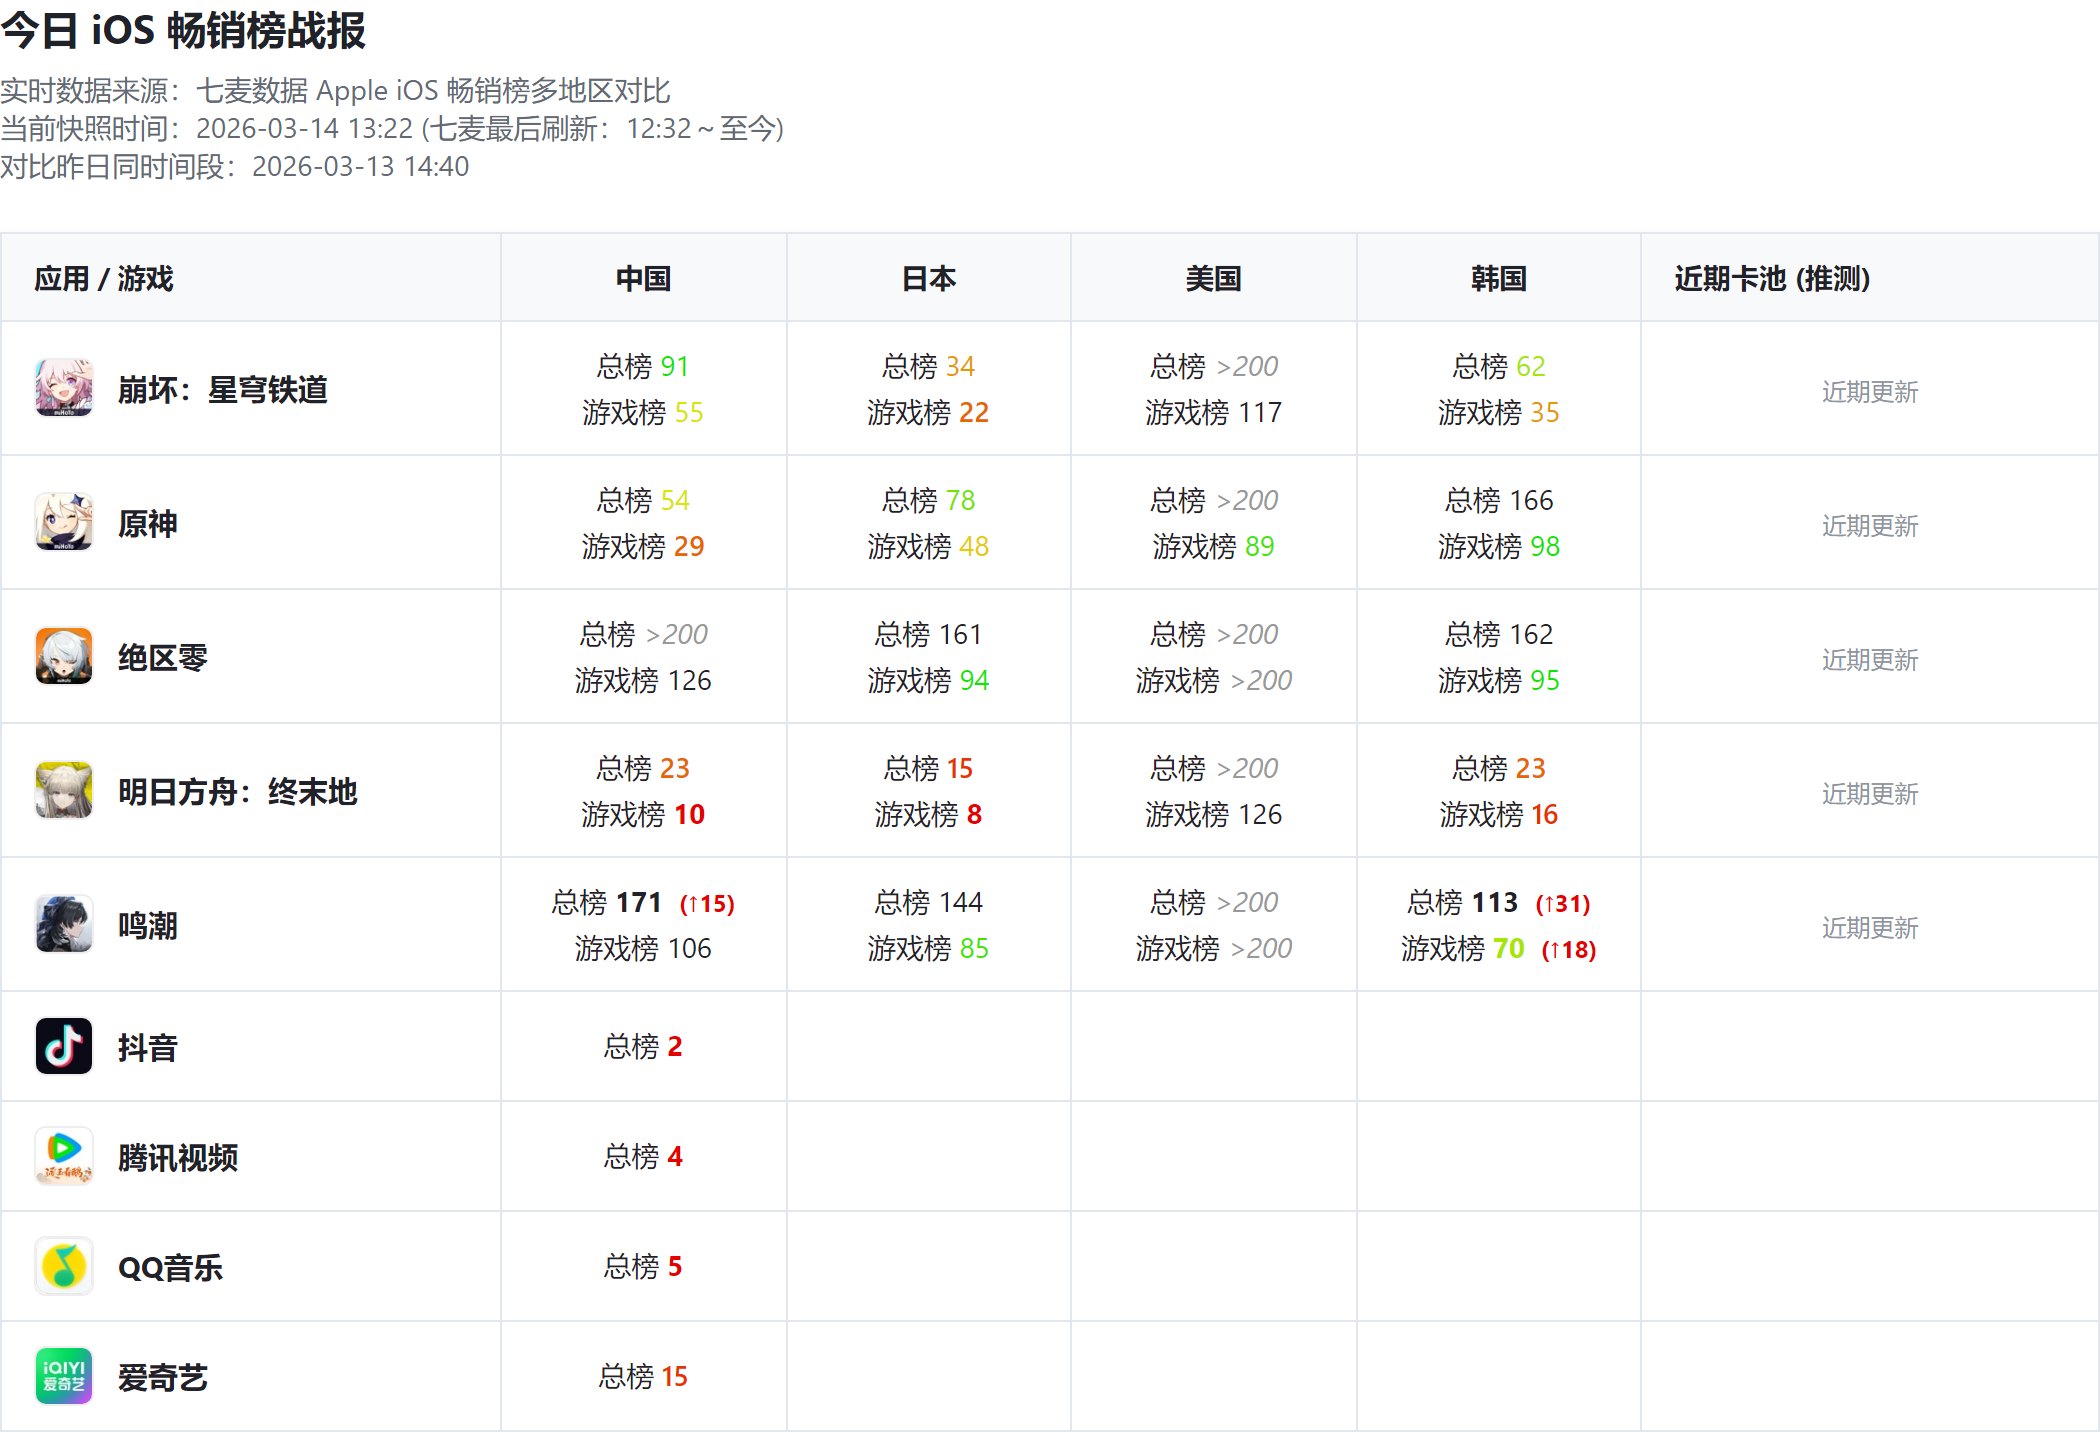
Task: Click 游戏榜 89 in the 原神 row
Action: pyautogui.click(x=1213, y=546)
